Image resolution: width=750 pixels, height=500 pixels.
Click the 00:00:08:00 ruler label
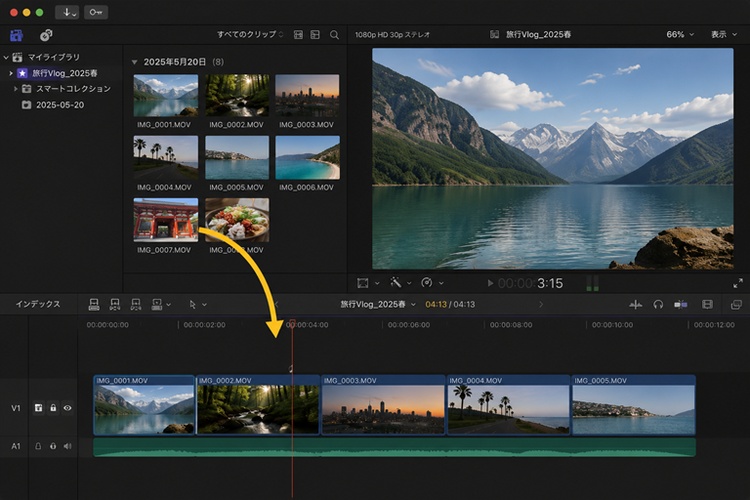coord(511,325)
